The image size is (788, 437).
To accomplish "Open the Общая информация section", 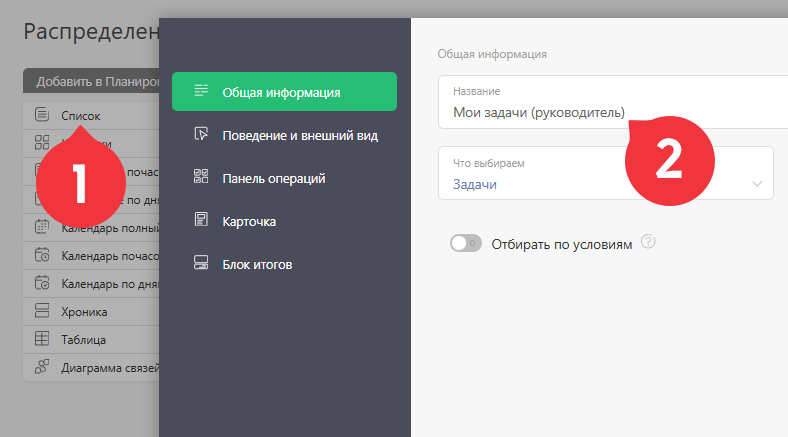I will (284, 91).
